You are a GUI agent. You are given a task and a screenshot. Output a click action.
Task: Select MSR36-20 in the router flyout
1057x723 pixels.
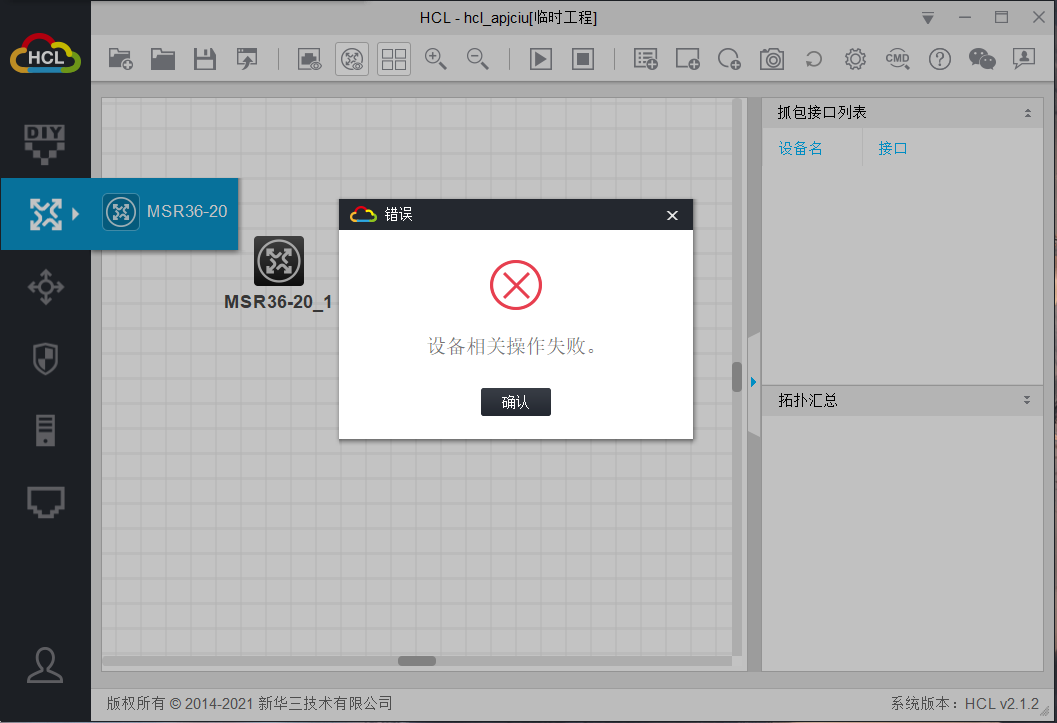166,212
